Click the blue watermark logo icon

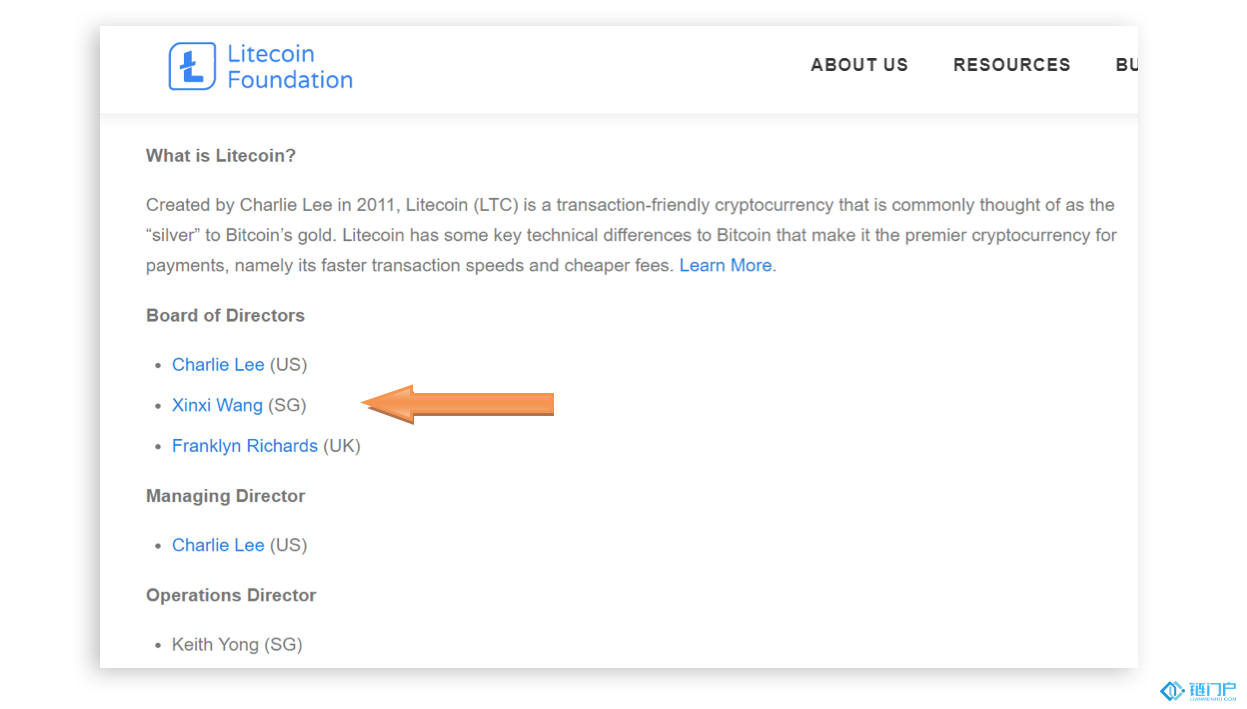1171,690
